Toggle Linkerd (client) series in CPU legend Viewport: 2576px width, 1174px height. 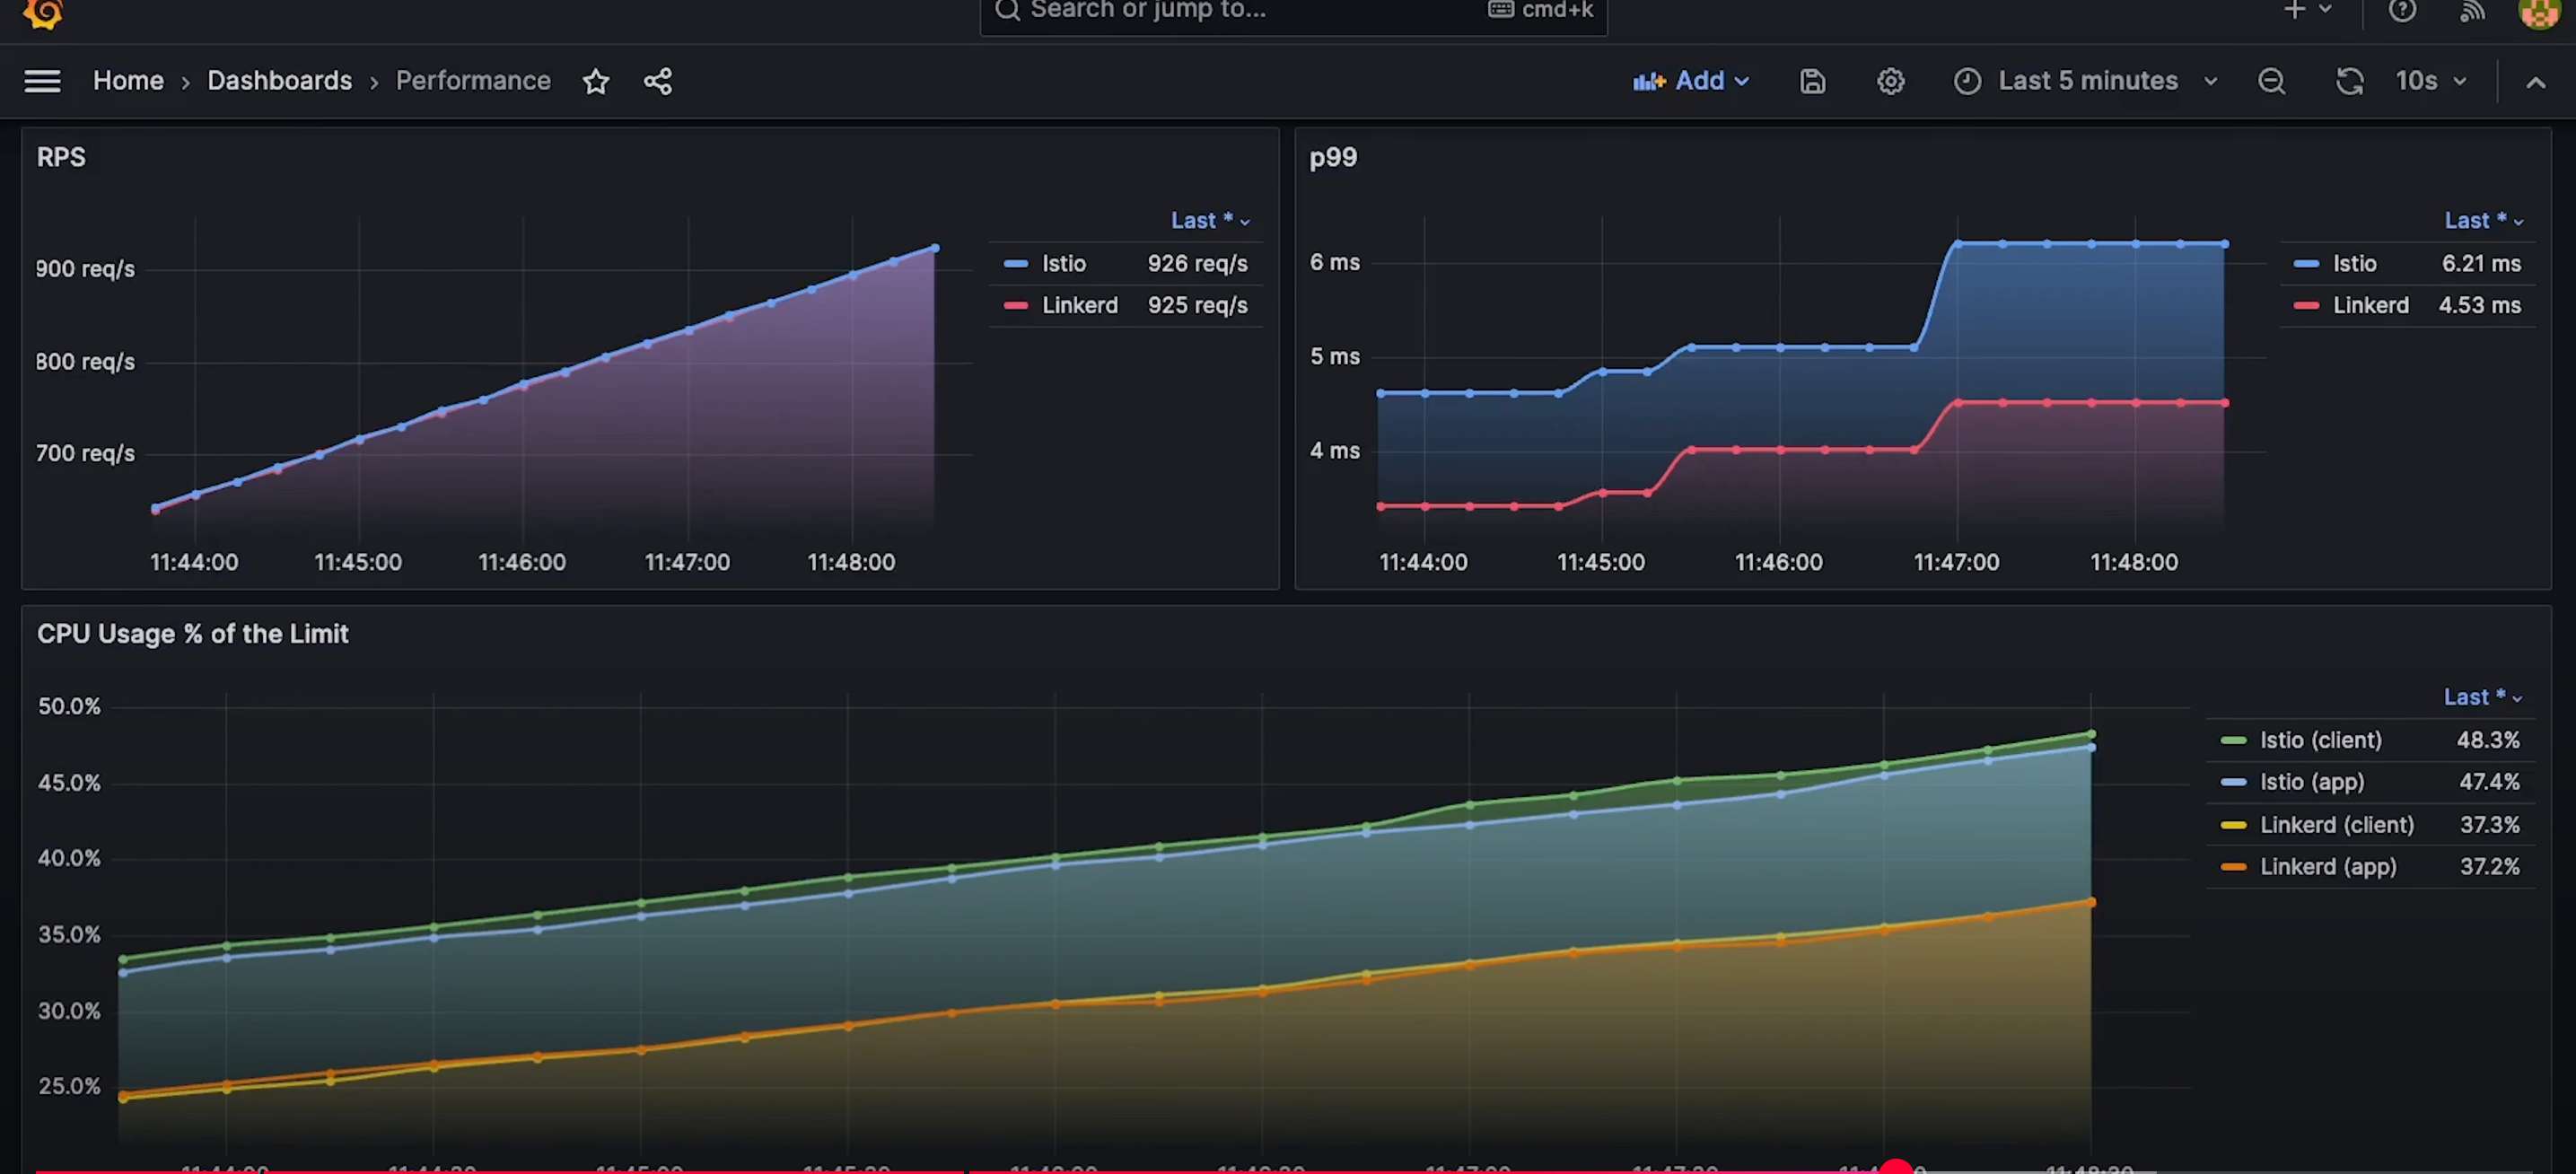pyautogui.click(x=2336, y=825)
